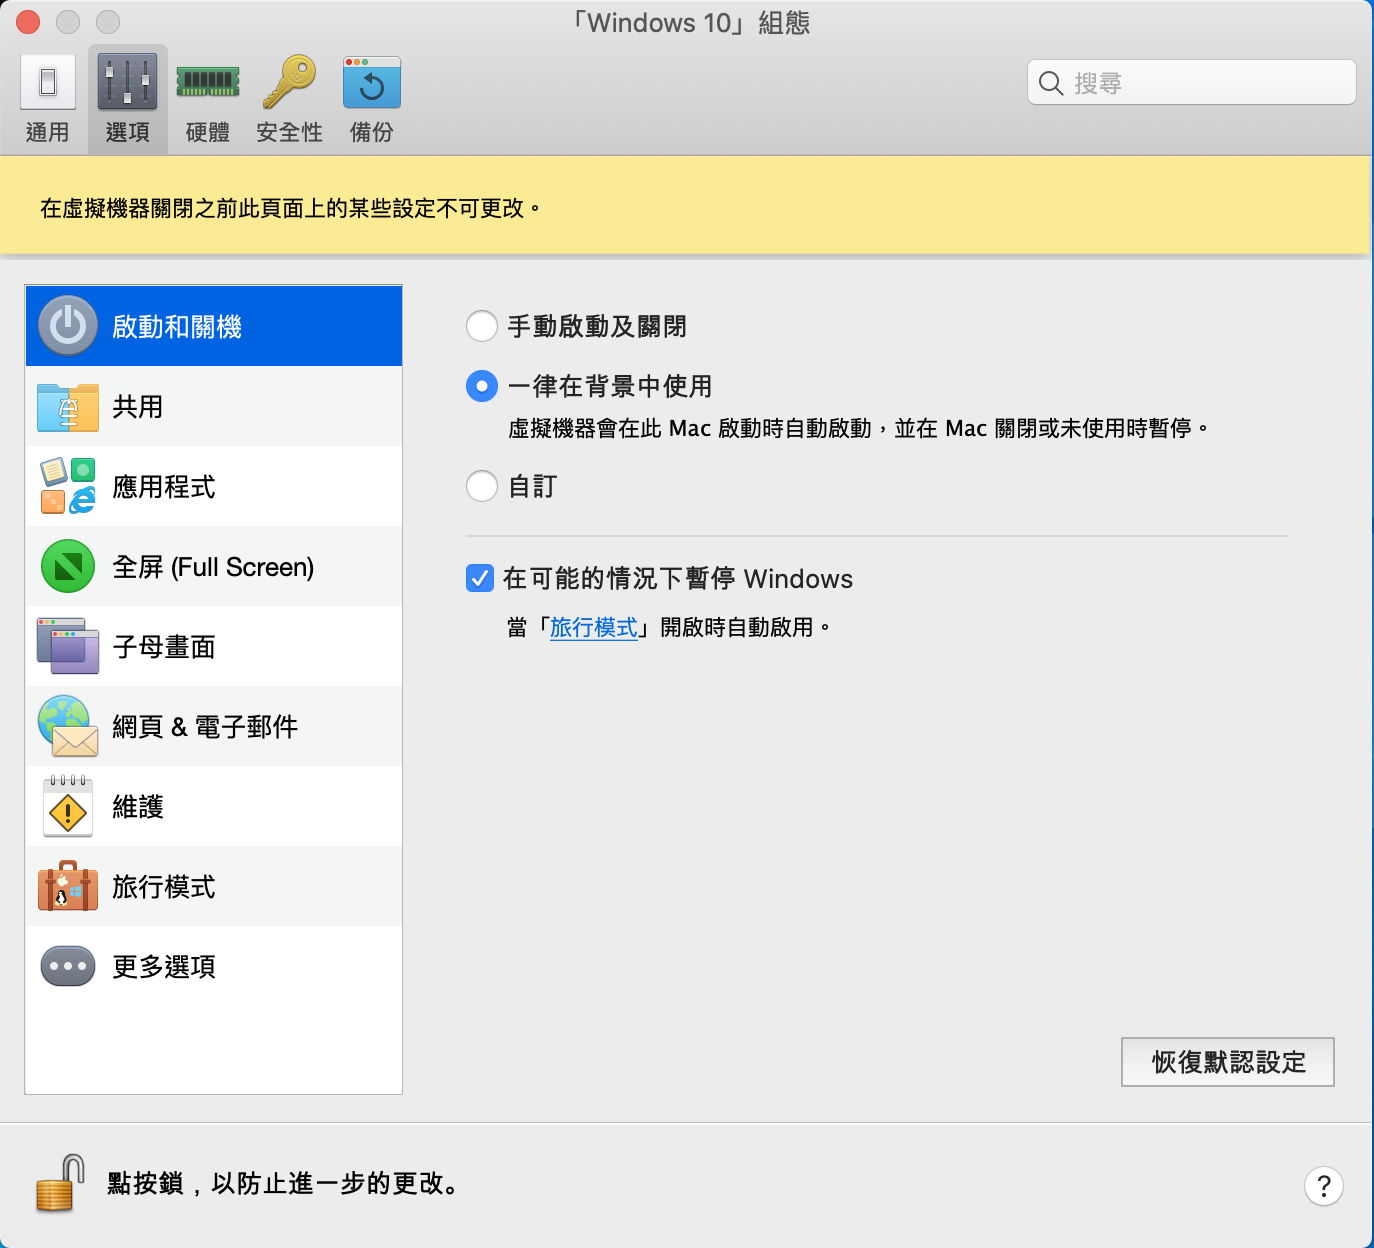Click the 共用 sidebar label
Screen dimensions: 1374x1248
[x=138, y=407]
